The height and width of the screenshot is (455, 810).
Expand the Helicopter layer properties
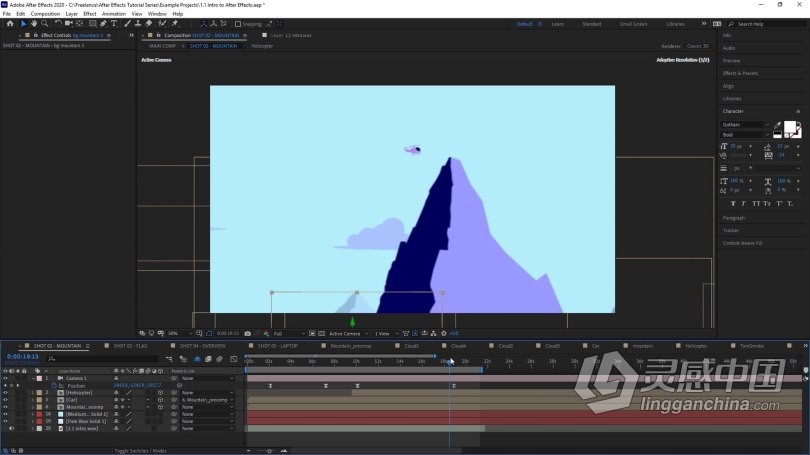pyautogui.click(x=33, y=393)
